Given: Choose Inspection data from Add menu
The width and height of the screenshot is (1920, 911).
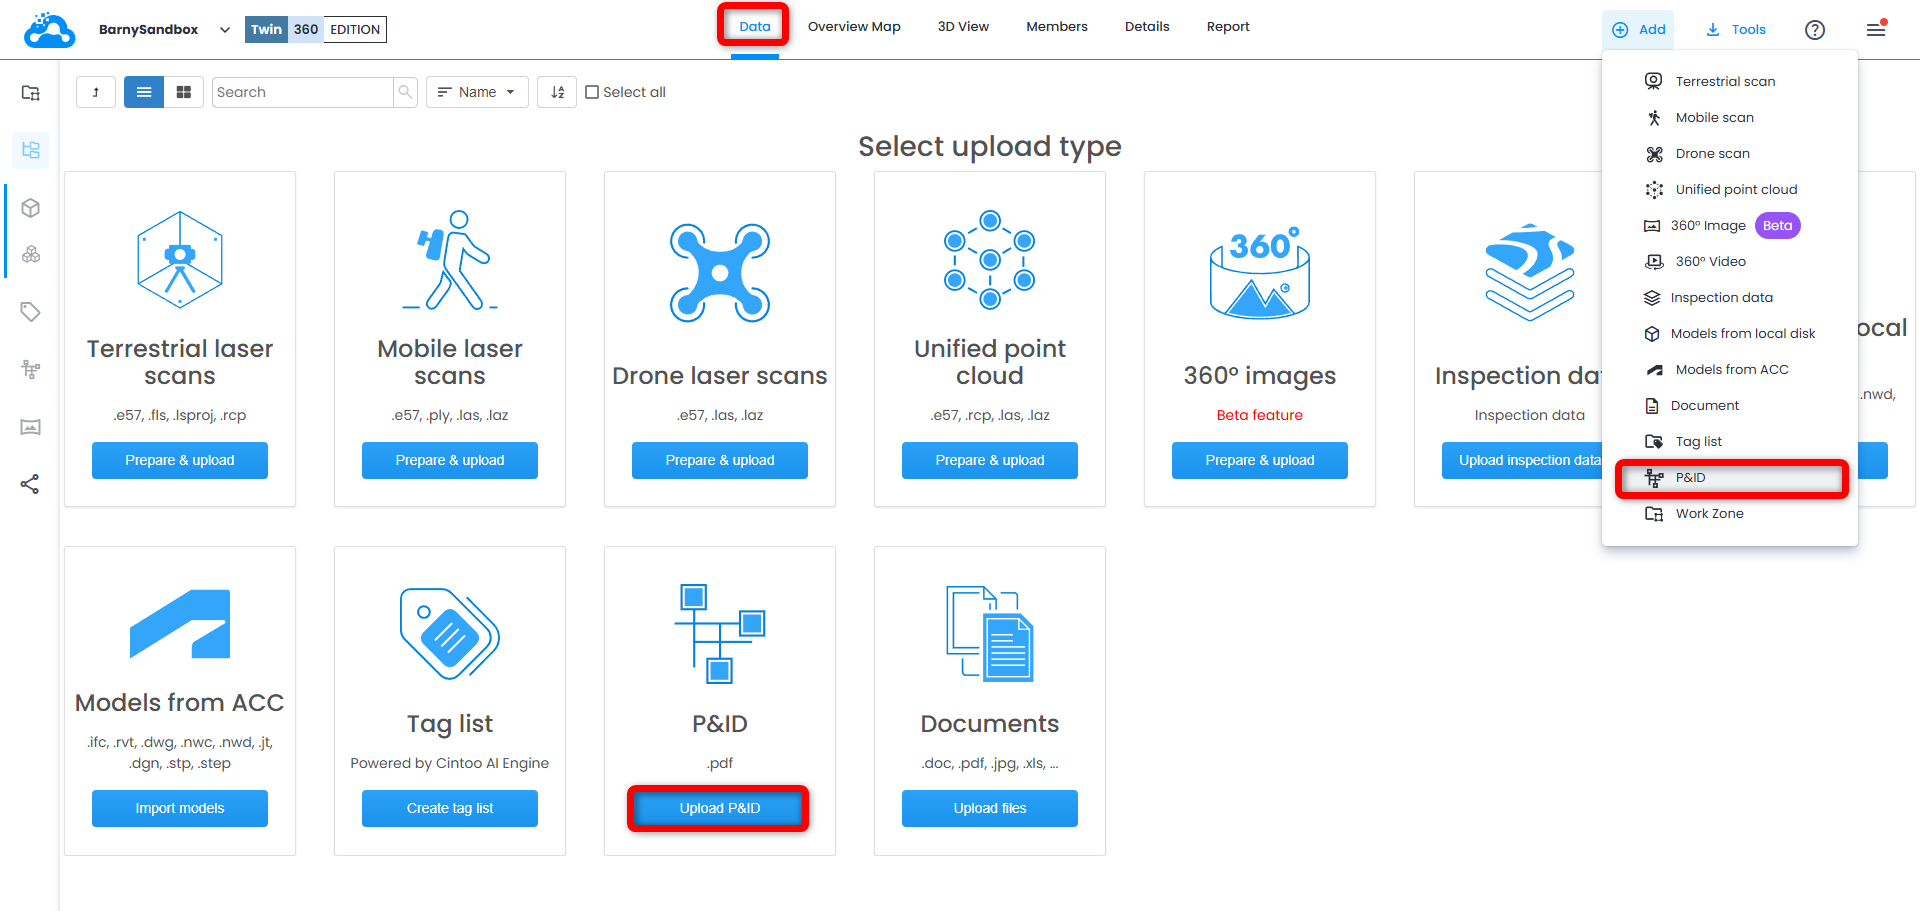Looking at the screenshot, I should [1730, 298].
